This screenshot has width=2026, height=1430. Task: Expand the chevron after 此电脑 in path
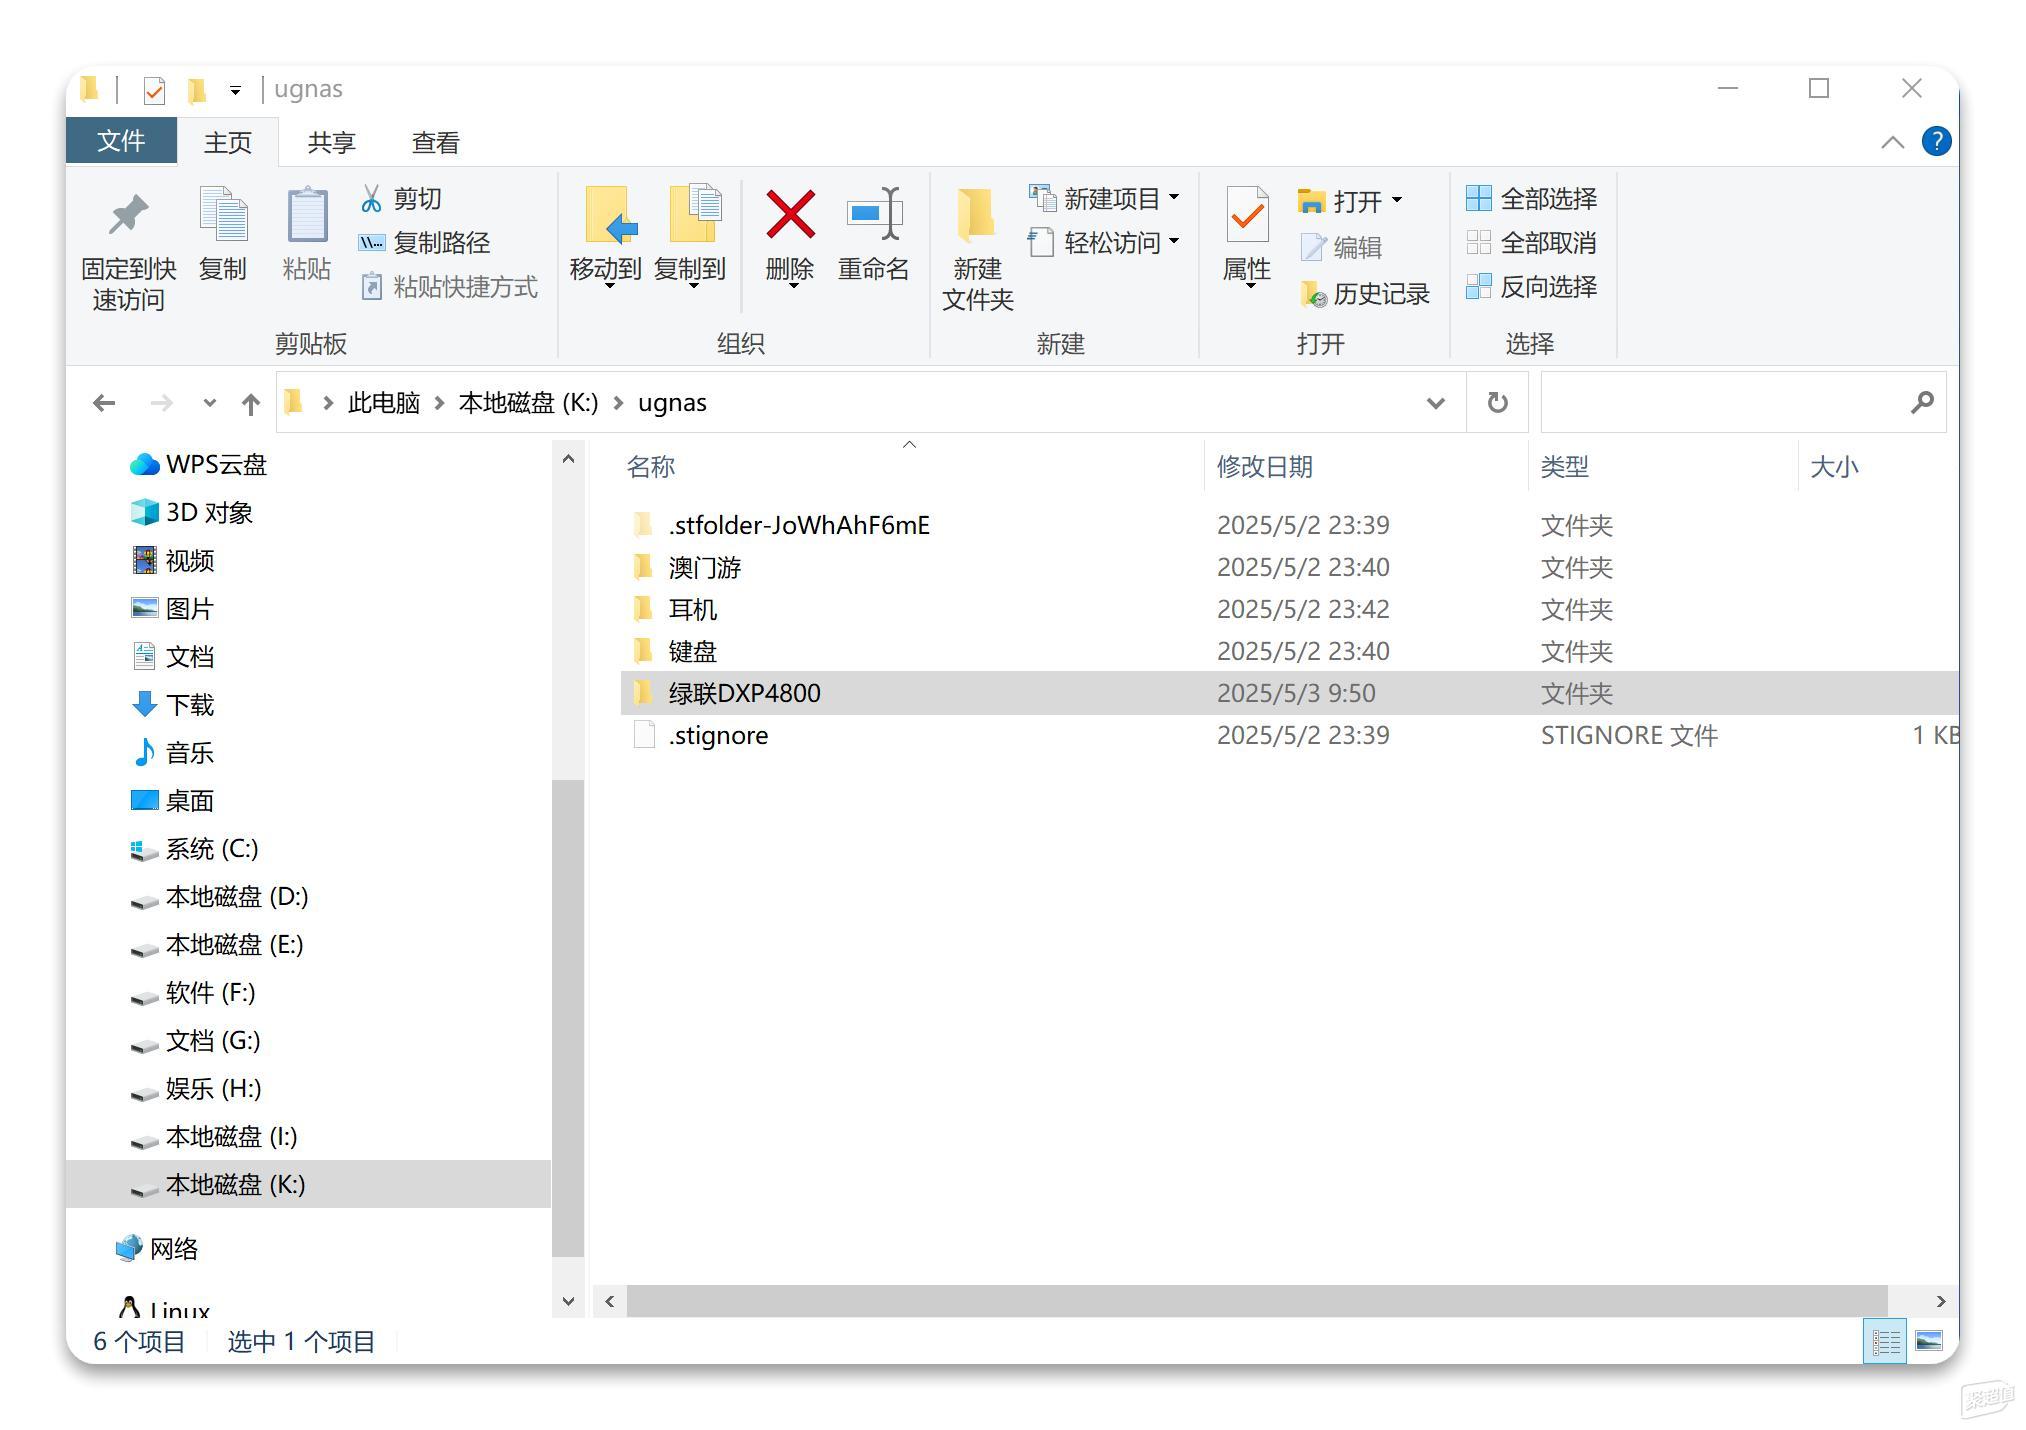(x=440, y=403)
